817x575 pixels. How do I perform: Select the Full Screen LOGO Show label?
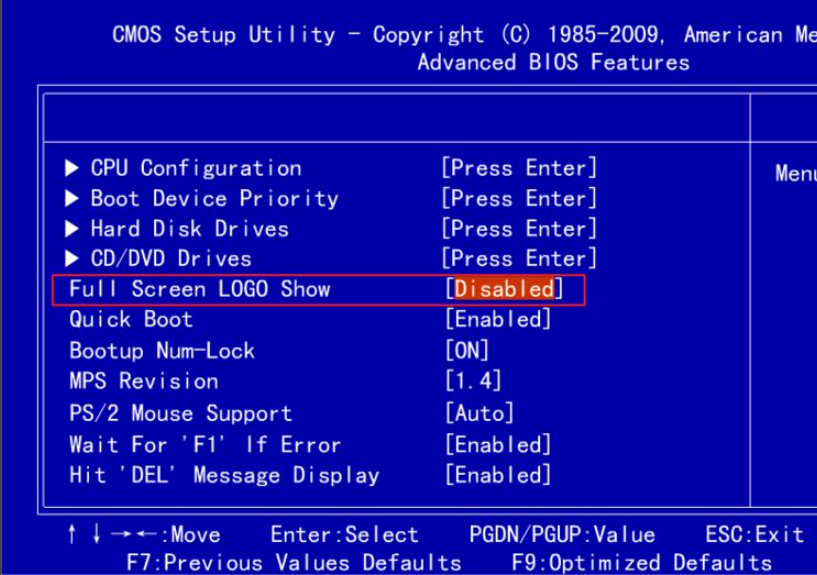click(199, 289)
